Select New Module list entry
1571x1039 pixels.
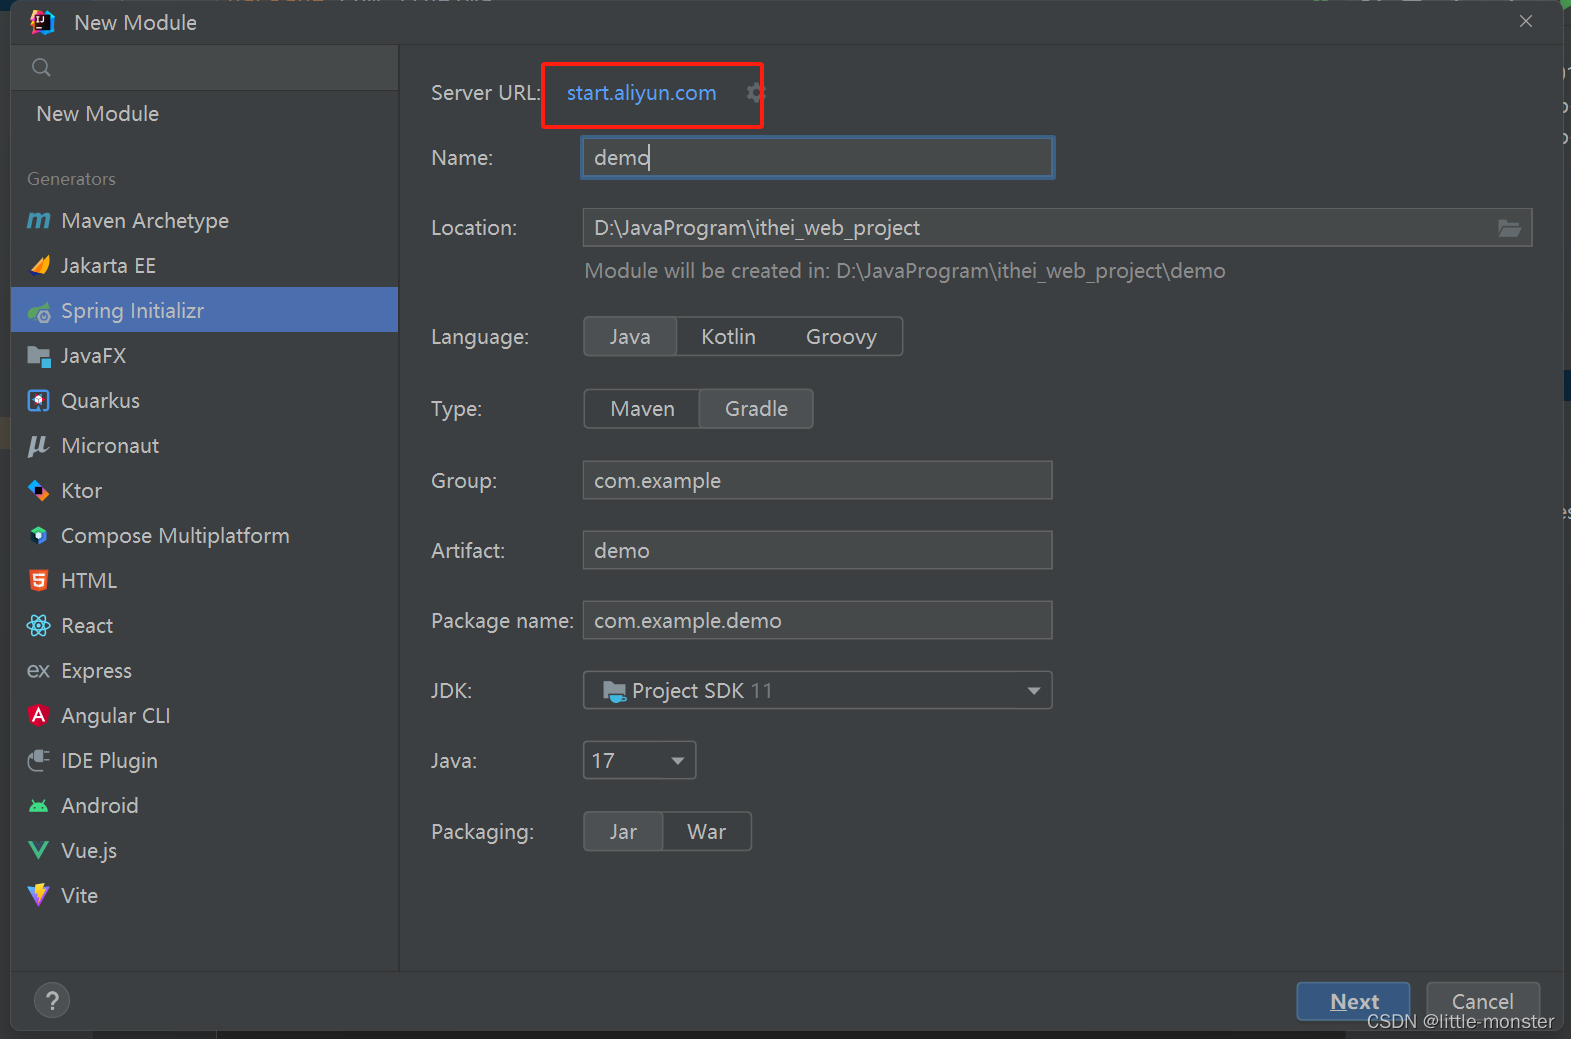pos(204,114)
